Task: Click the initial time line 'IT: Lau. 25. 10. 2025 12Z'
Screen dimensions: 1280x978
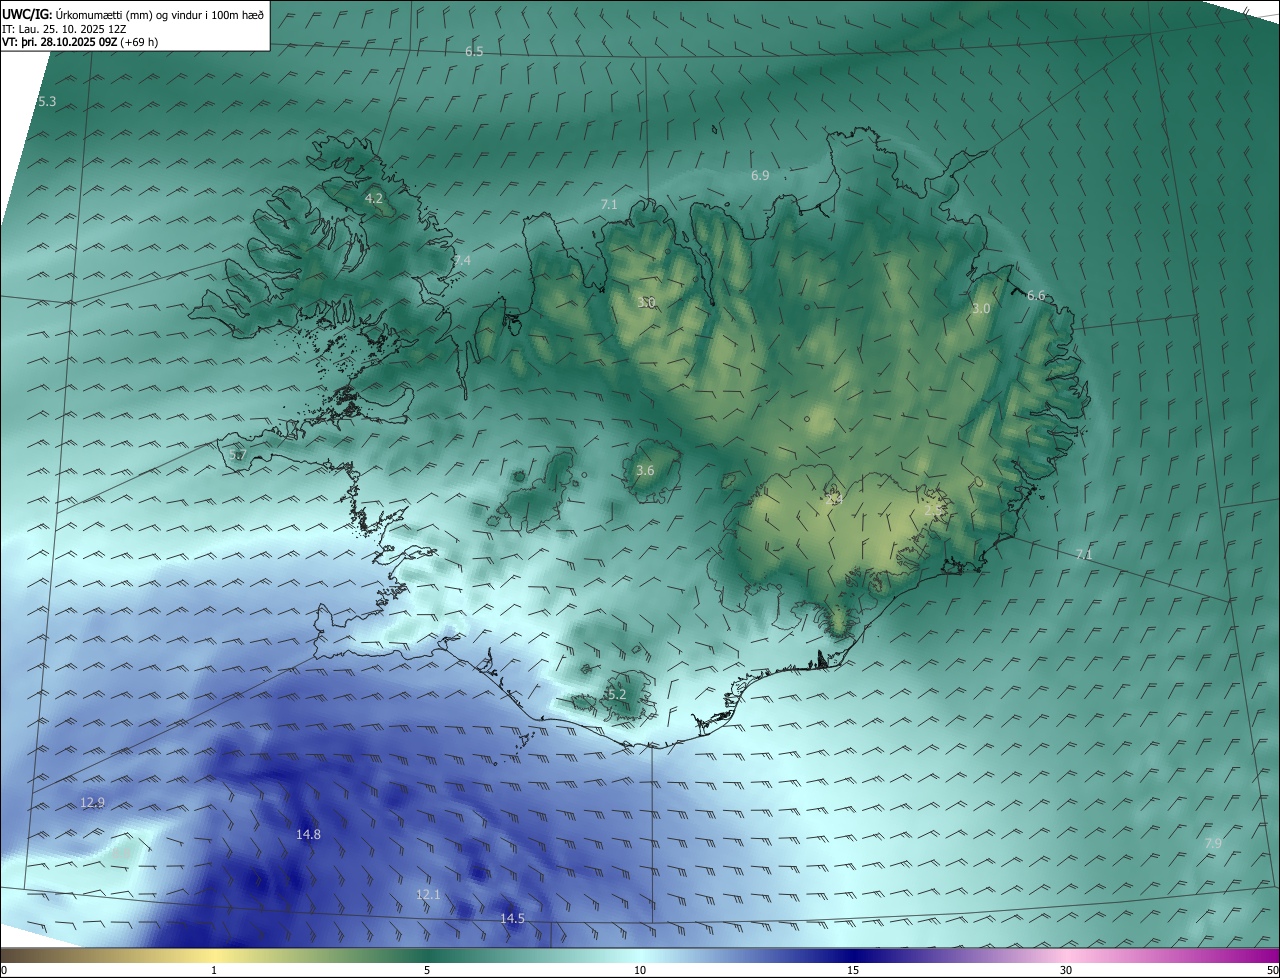Action: tap(64, 29)
